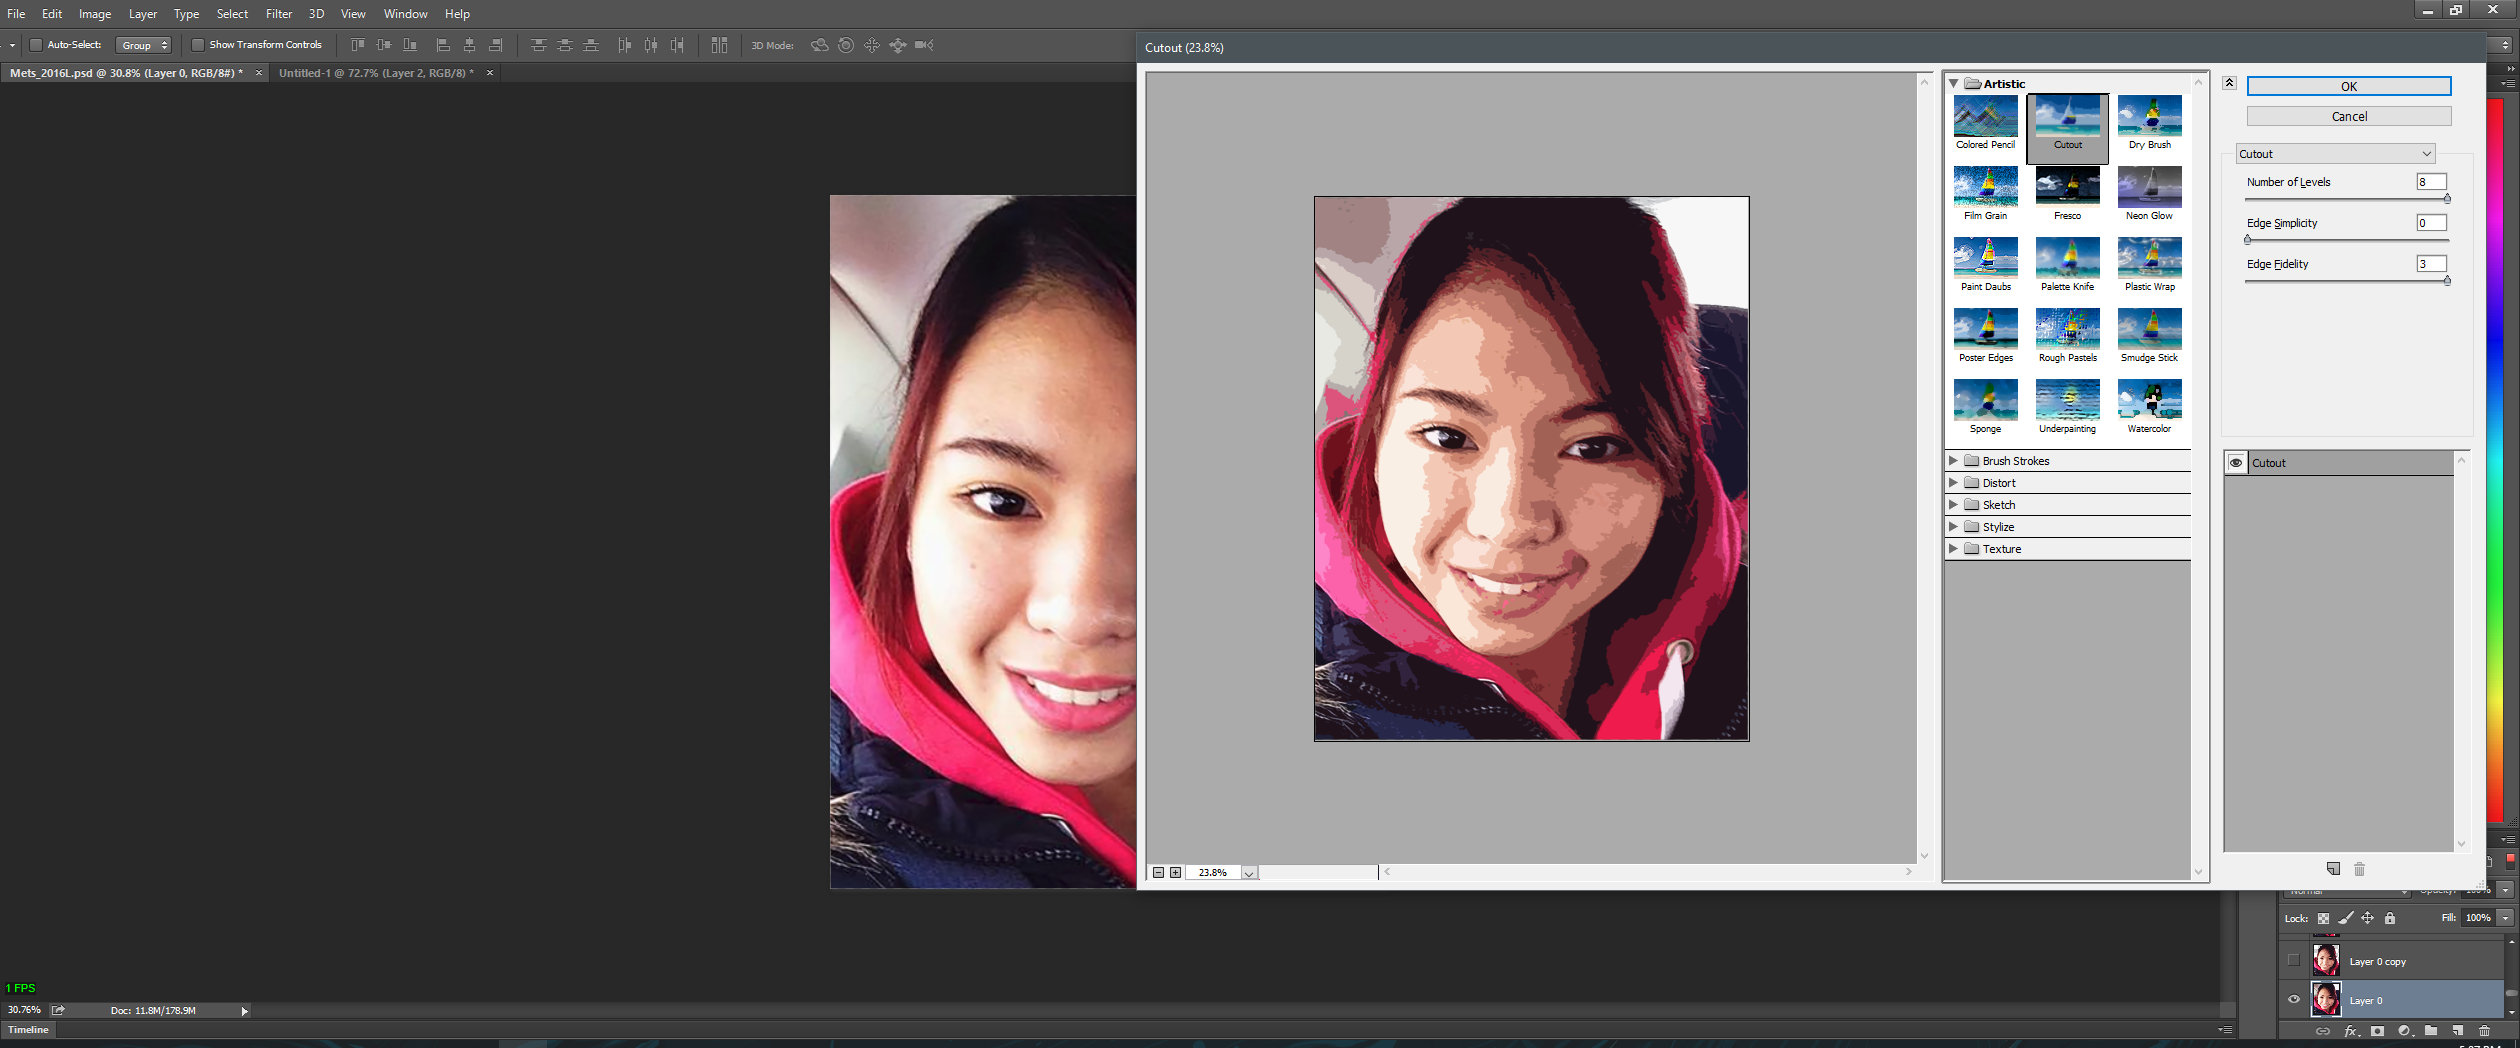2520x1048 pixels.
Task: Delete effect layer in filter gallery
Action: click(2360, 869)
